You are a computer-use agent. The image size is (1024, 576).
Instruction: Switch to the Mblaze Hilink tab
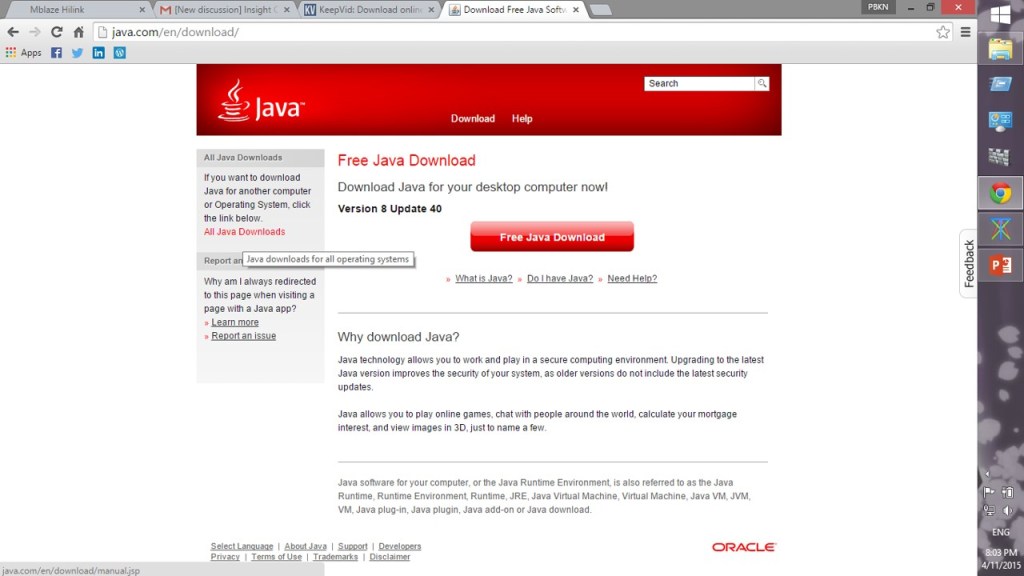coord(75,10)
